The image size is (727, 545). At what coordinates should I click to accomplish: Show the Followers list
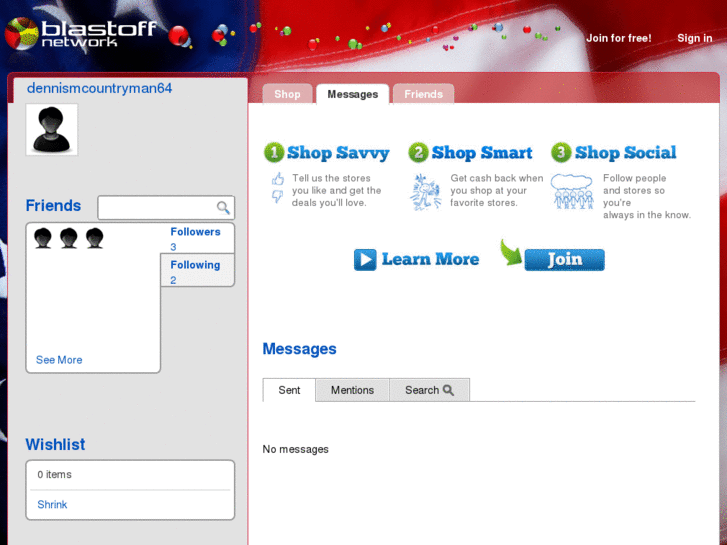coord(195,232)
